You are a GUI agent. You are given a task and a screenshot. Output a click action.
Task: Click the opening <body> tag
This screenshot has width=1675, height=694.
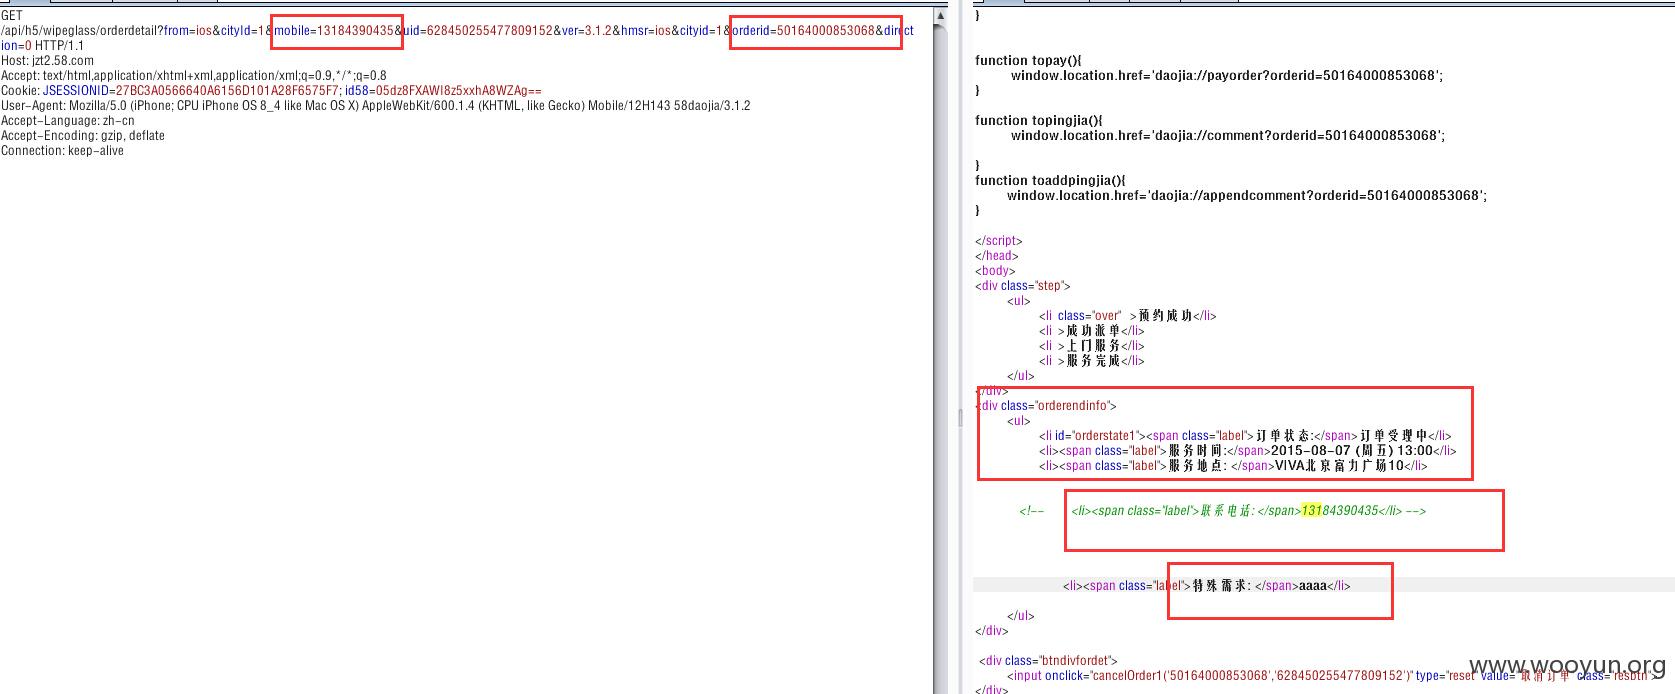point(995,271)
